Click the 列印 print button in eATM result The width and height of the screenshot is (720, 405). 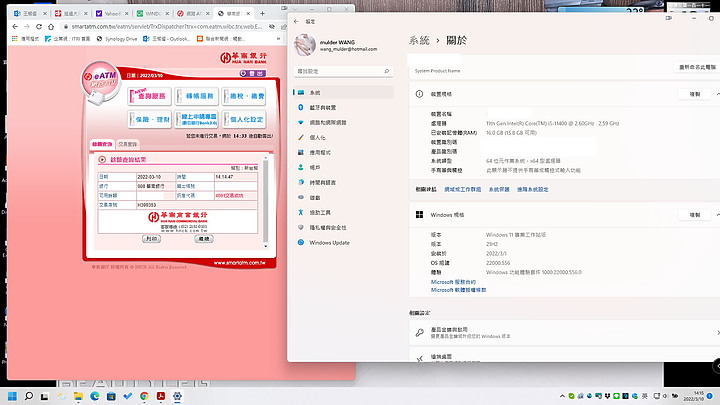pos(151,239)
